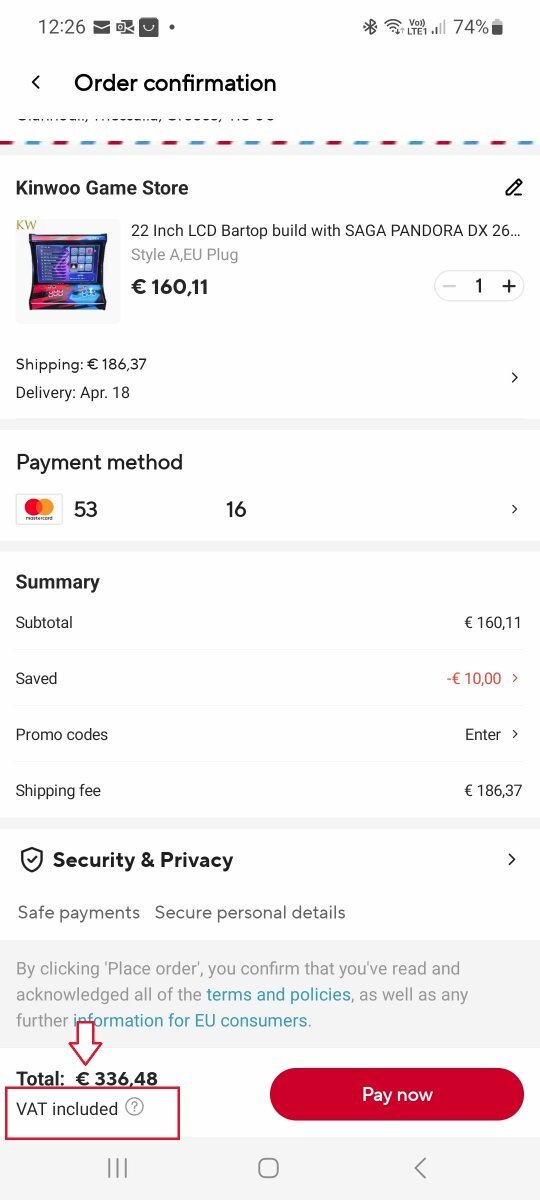The width and height of the screenshot is (540, 1200).
Task: View saved discount details of -€ 10,00
Action: tap(484, 678)
